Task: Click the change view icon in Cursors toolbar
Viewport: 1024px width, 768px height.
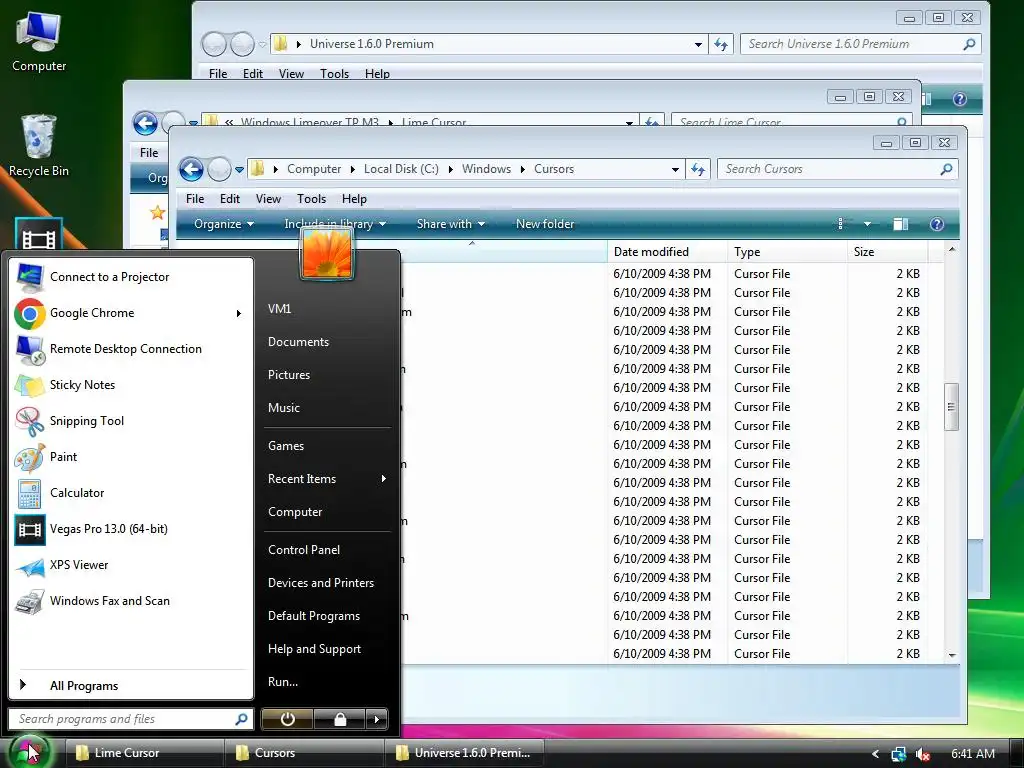Action: [x=840, y=224]
